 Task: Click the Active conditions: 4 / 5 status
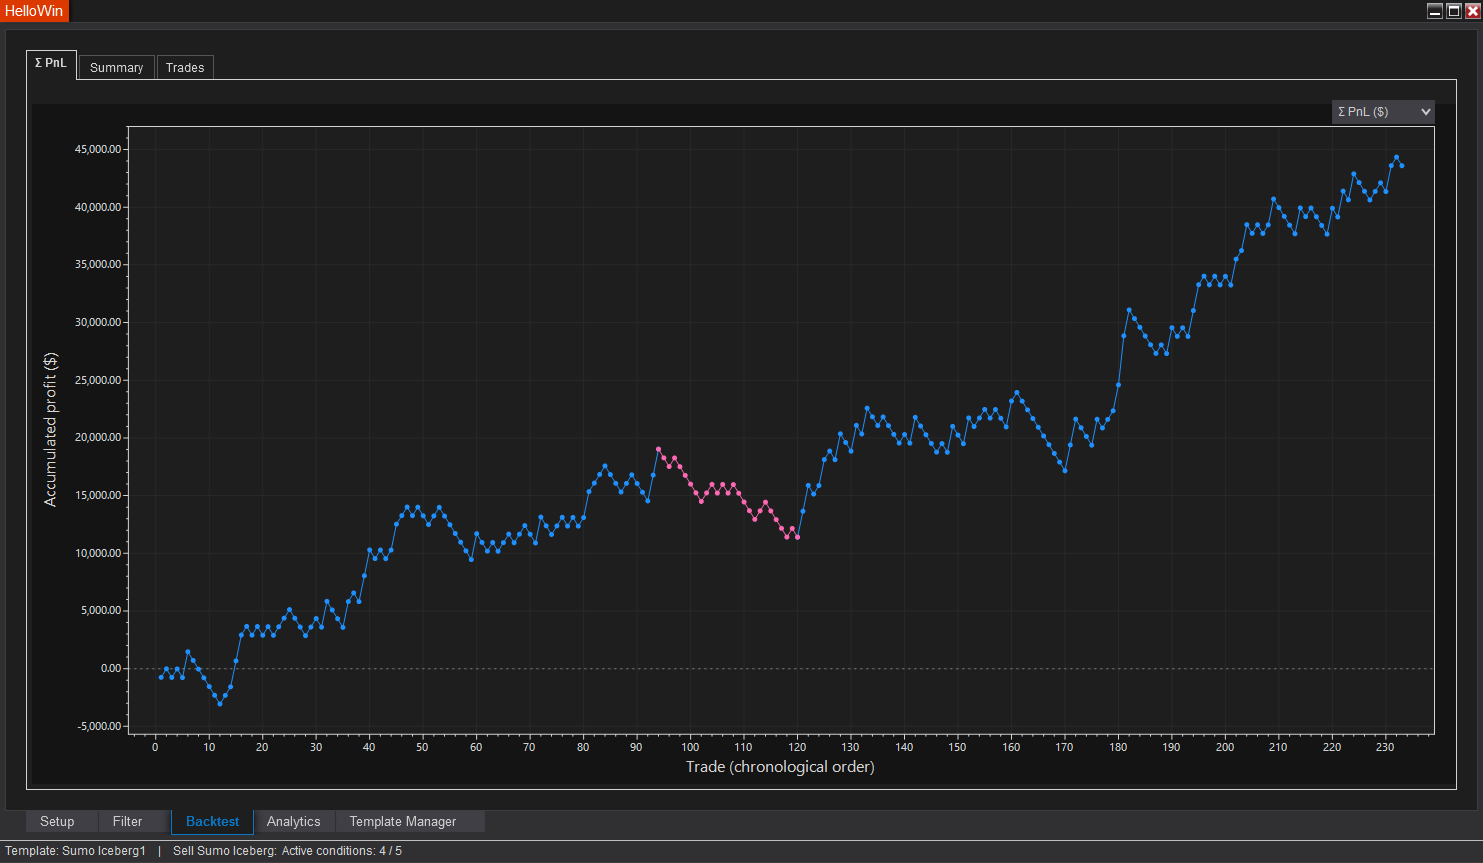click(342, 851)
